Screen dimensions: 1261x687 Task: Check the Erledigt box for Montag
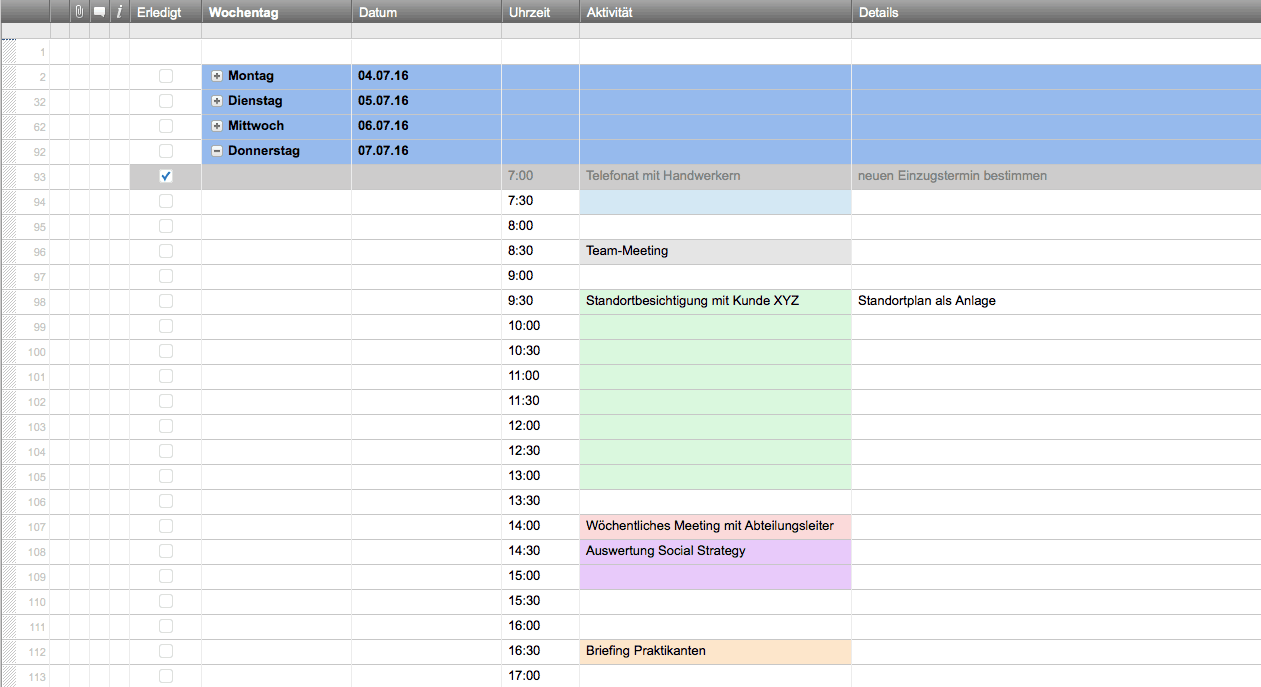166,76
